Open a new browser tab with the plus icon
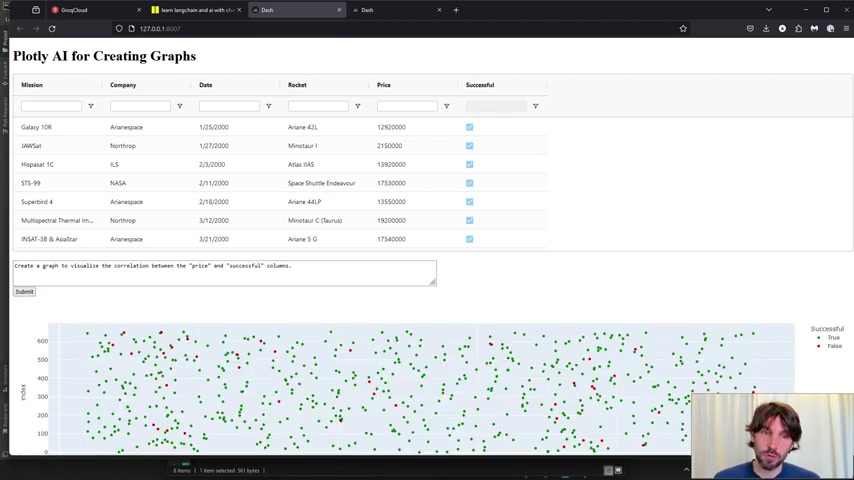The height and width of the screenshot is (480, 854). coord(456,10)
